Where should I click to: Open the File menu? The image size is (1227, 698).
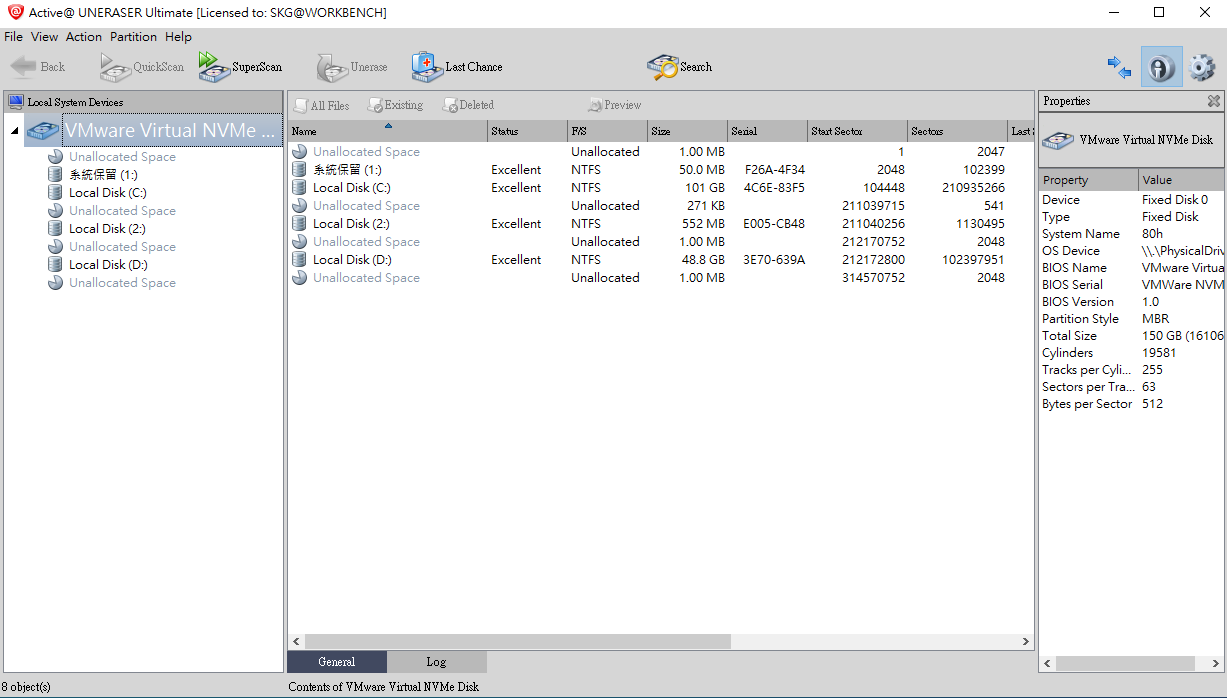point(13,37)
